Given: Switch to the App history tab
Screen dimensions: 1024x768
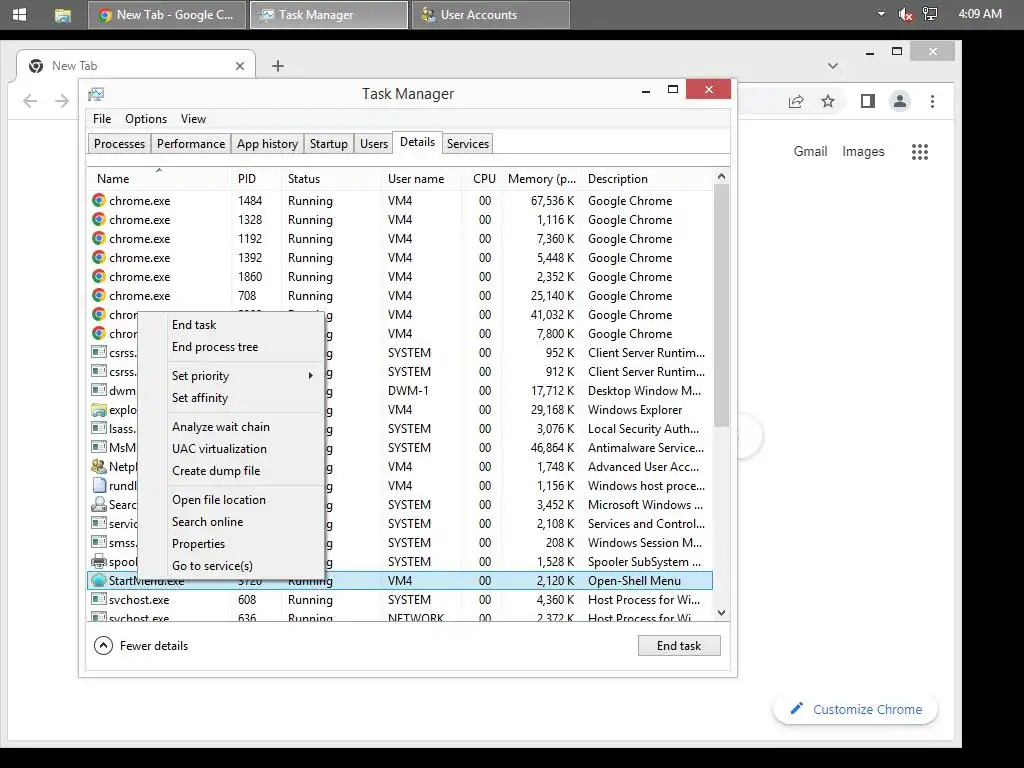Looking at the screenshot, I should (267, 144).
